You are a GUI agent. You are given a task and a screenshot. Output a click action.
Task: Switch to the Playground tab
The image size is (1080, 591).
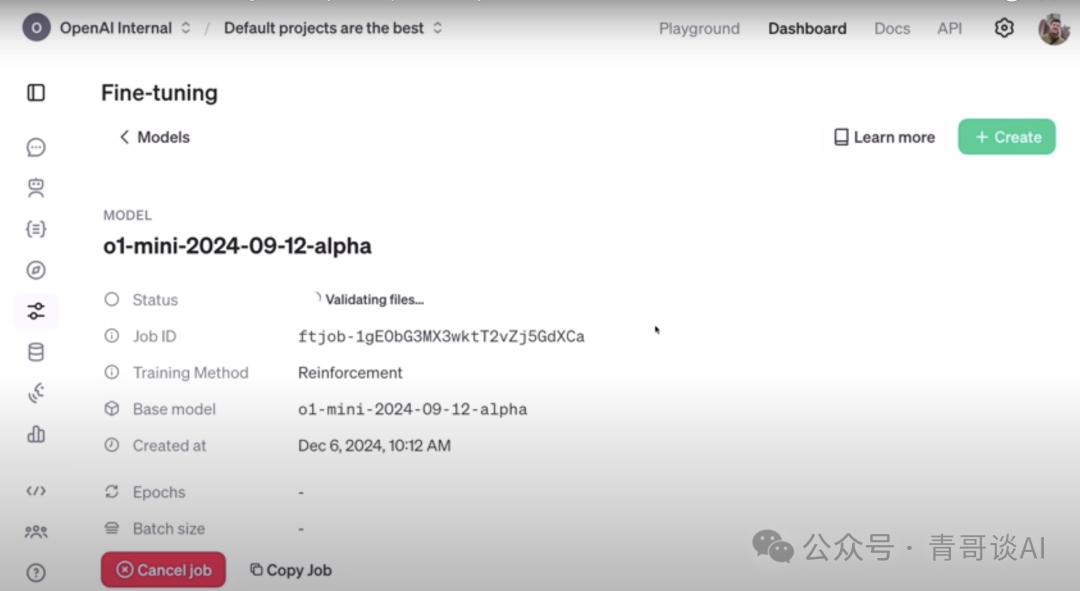point(699,28)
